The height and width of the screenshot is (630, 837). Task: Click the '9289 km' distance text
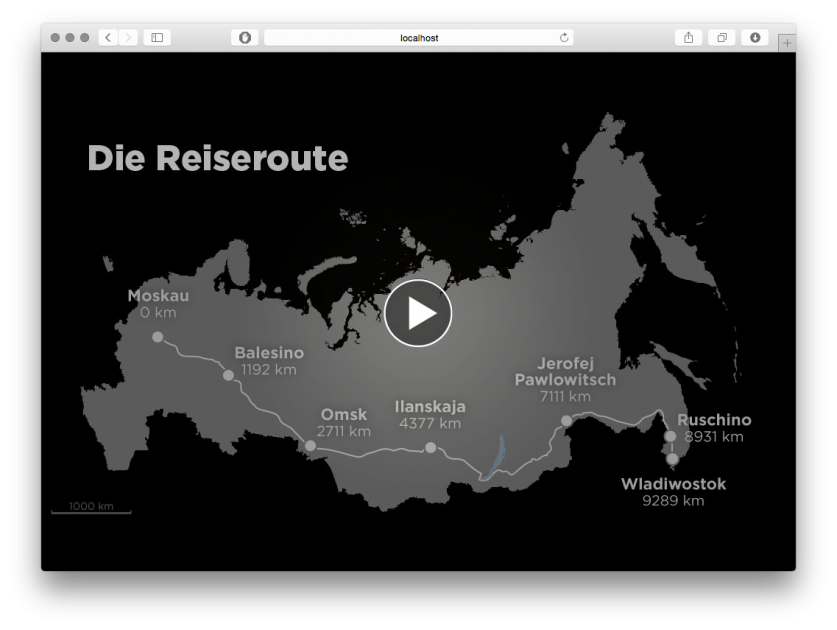click(673, 501)
